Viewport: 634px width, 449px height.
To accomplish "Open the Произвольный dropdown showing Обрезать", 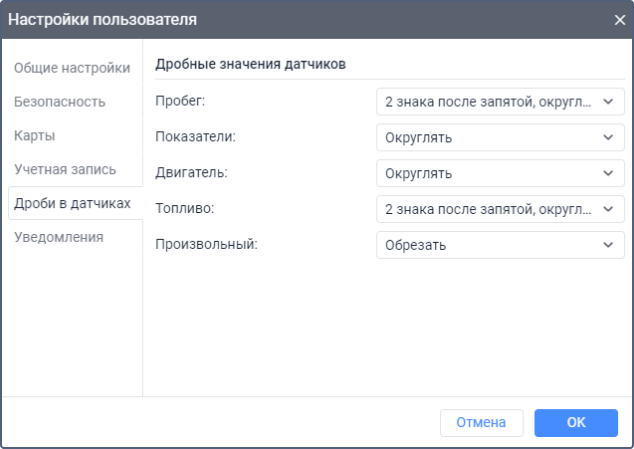I will click(499, 245).
